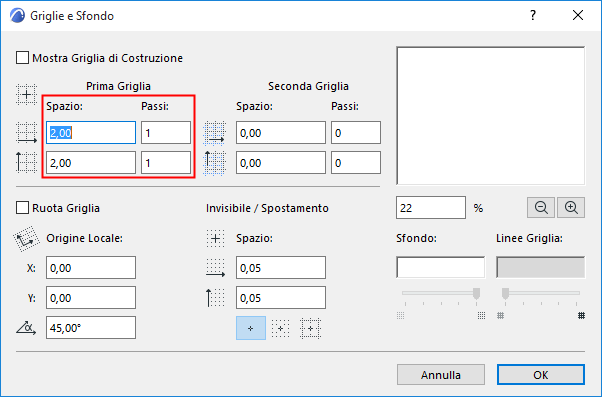This screenshot has width=602, height=397.
Task: Click Prima Griglia horizontal Passi field
Action: point(166,133)
